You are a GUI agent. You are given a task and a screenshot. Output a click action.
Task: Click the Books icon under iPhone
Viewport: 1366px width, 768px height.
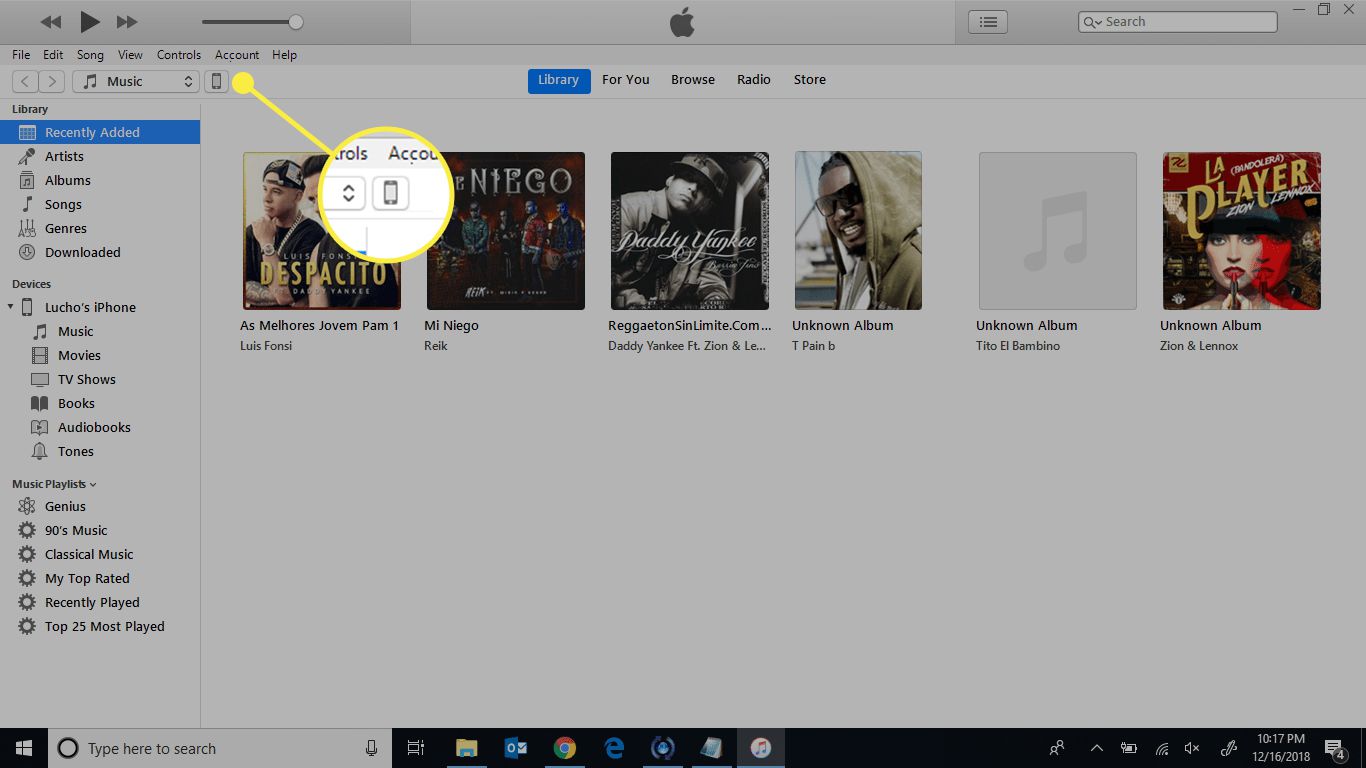(x=40, y=403)
